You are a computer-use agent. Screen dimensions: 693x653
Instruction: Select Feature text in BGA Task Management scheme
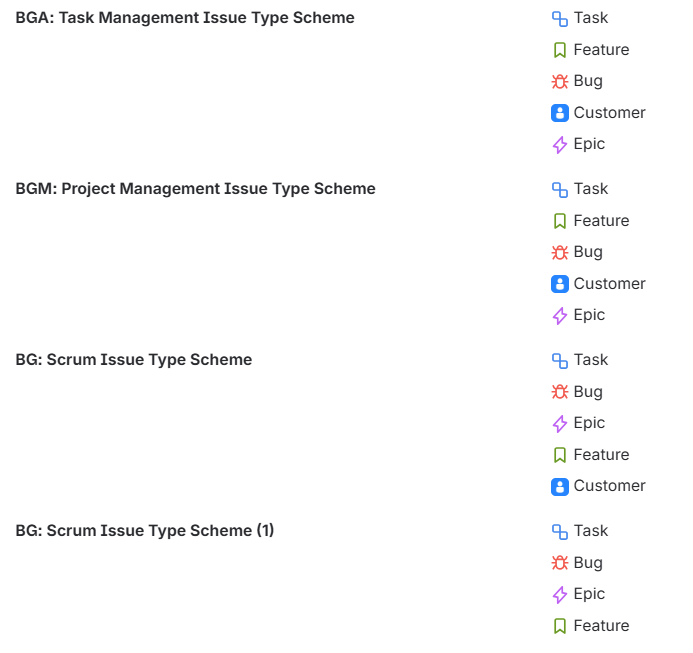[x=601, y=50]
